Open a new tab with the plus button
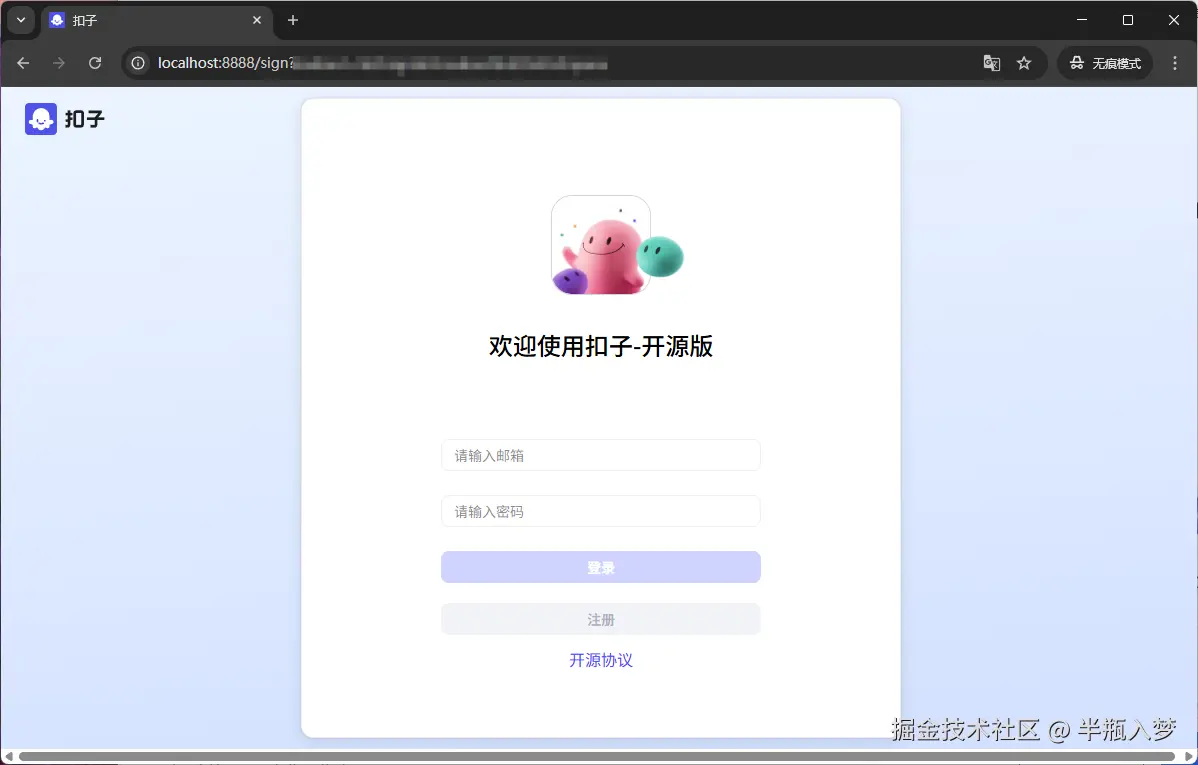This screenshot has width=1198, height=765. (x=292, y=20)
